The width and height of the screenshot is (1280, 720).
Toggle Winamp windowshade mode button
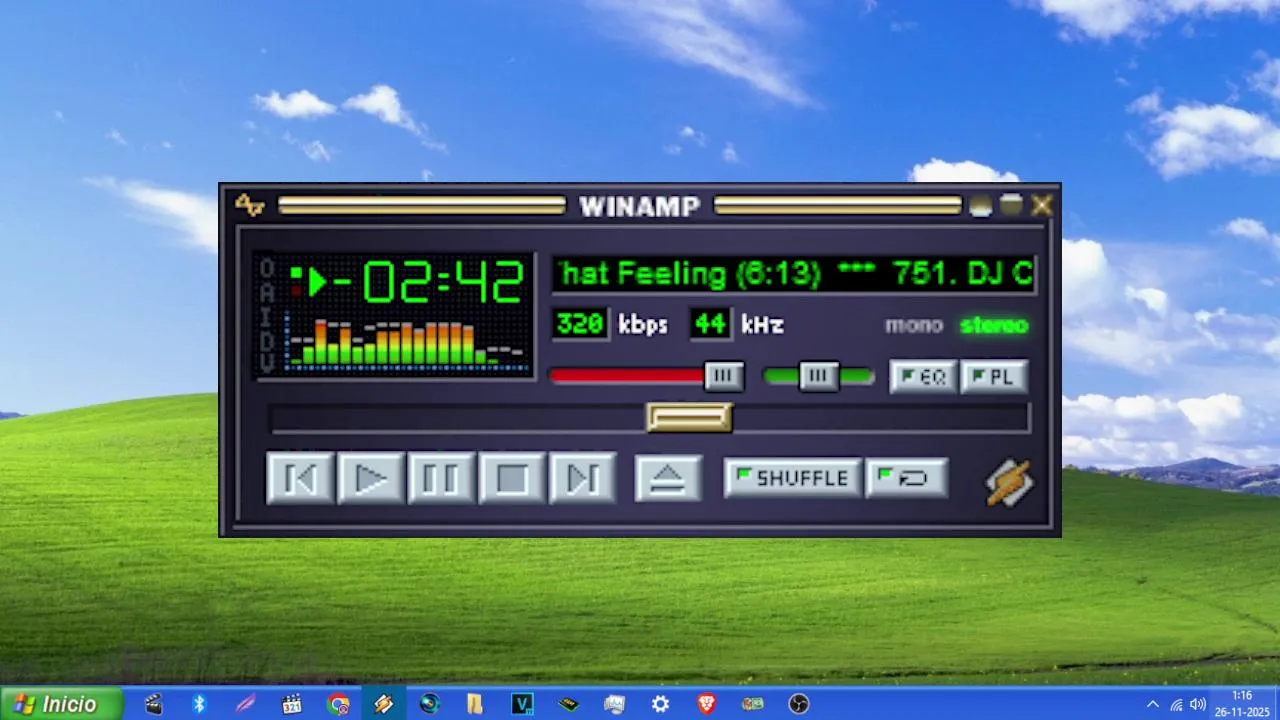tap(1011, 205)
